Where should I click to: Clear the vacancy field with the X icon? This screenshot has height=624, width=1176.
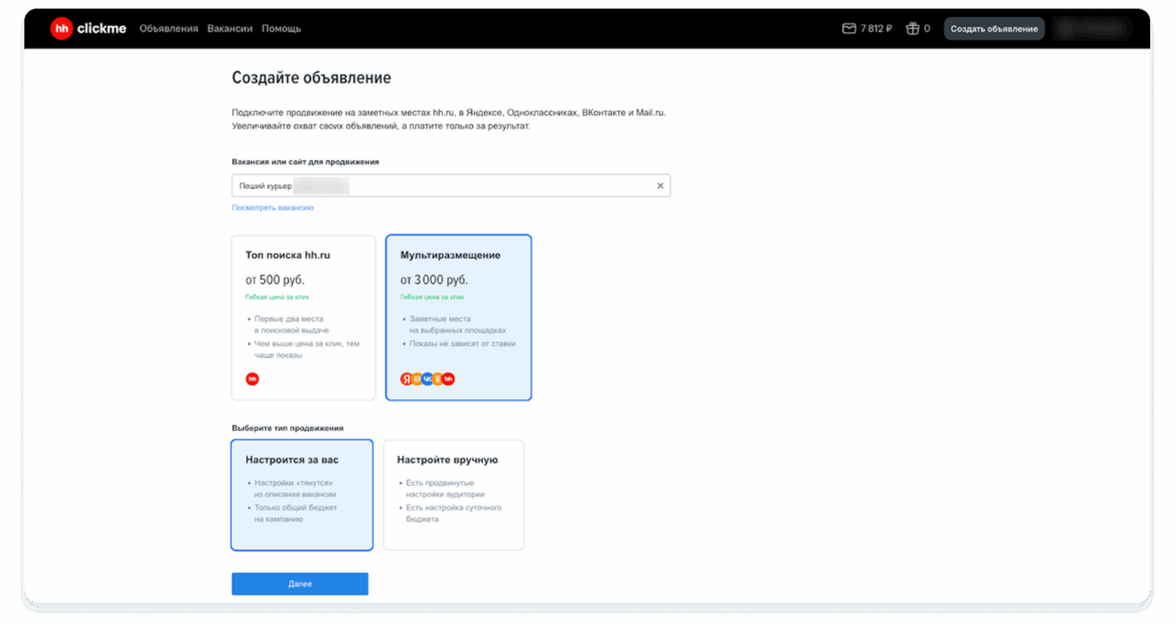[x=660, y=186]
